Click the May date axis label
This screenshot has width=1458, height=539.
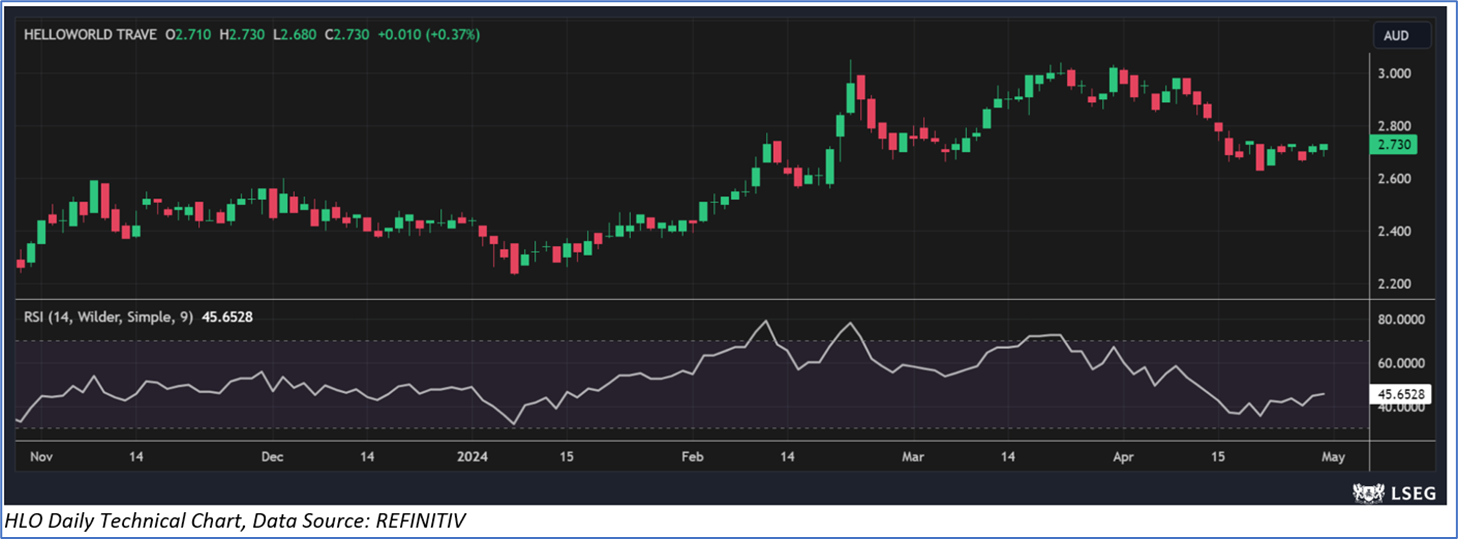(1334, 456)
